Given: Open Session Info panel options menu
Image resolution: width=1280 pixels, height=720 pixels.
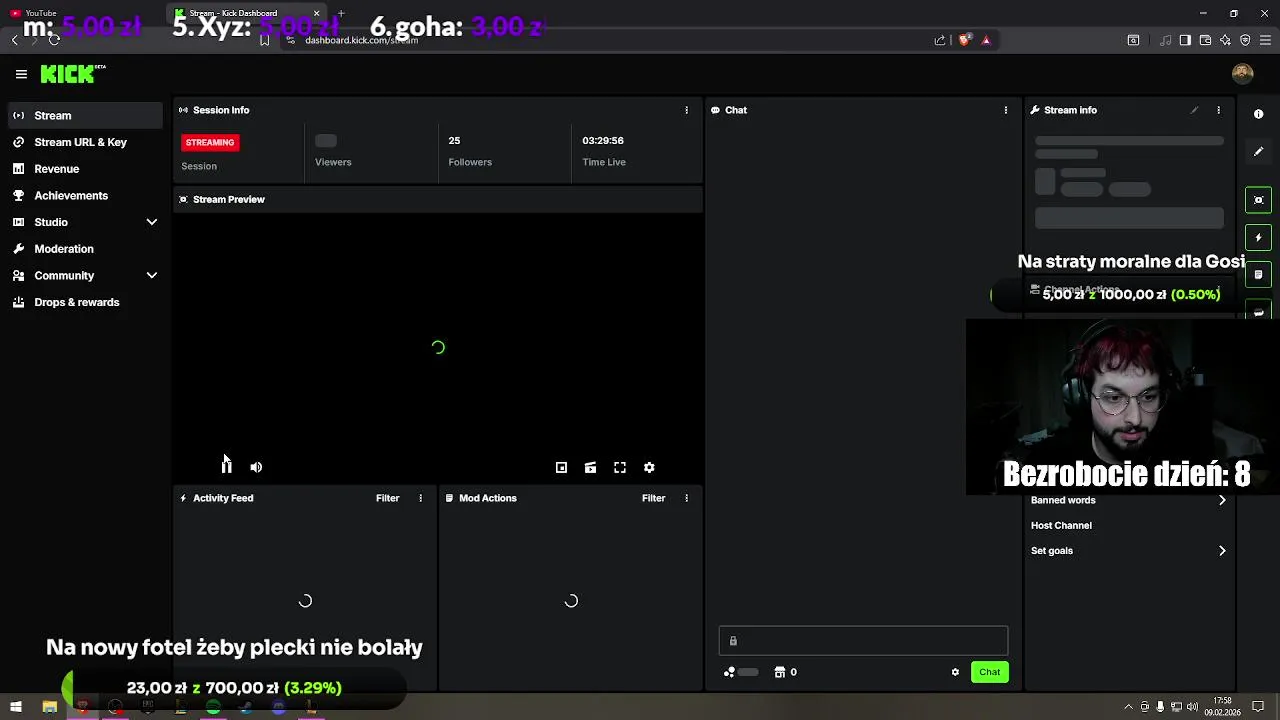Looking at the screenshot, I should 686,110.
